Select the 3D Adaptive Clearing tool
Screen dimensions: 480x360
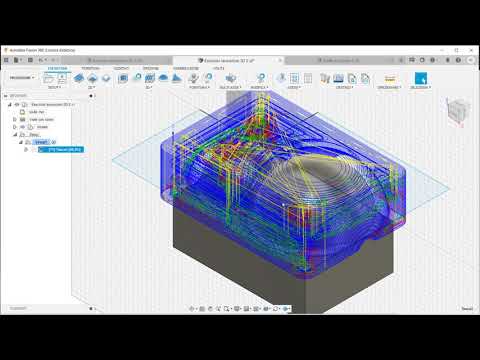[x=123, y=79]
